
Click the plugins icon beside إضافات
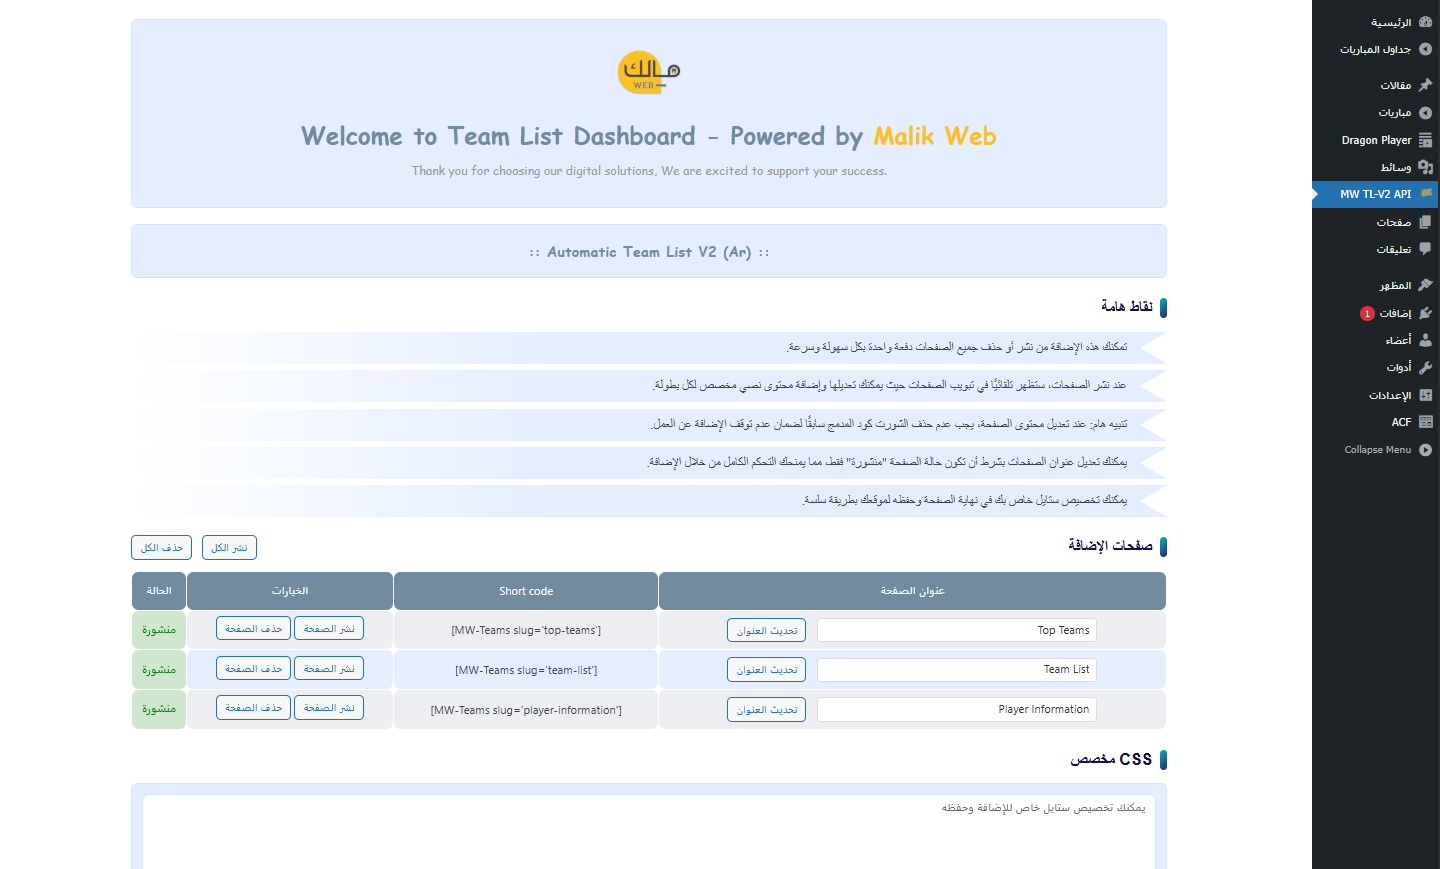tap(1425, 313)
